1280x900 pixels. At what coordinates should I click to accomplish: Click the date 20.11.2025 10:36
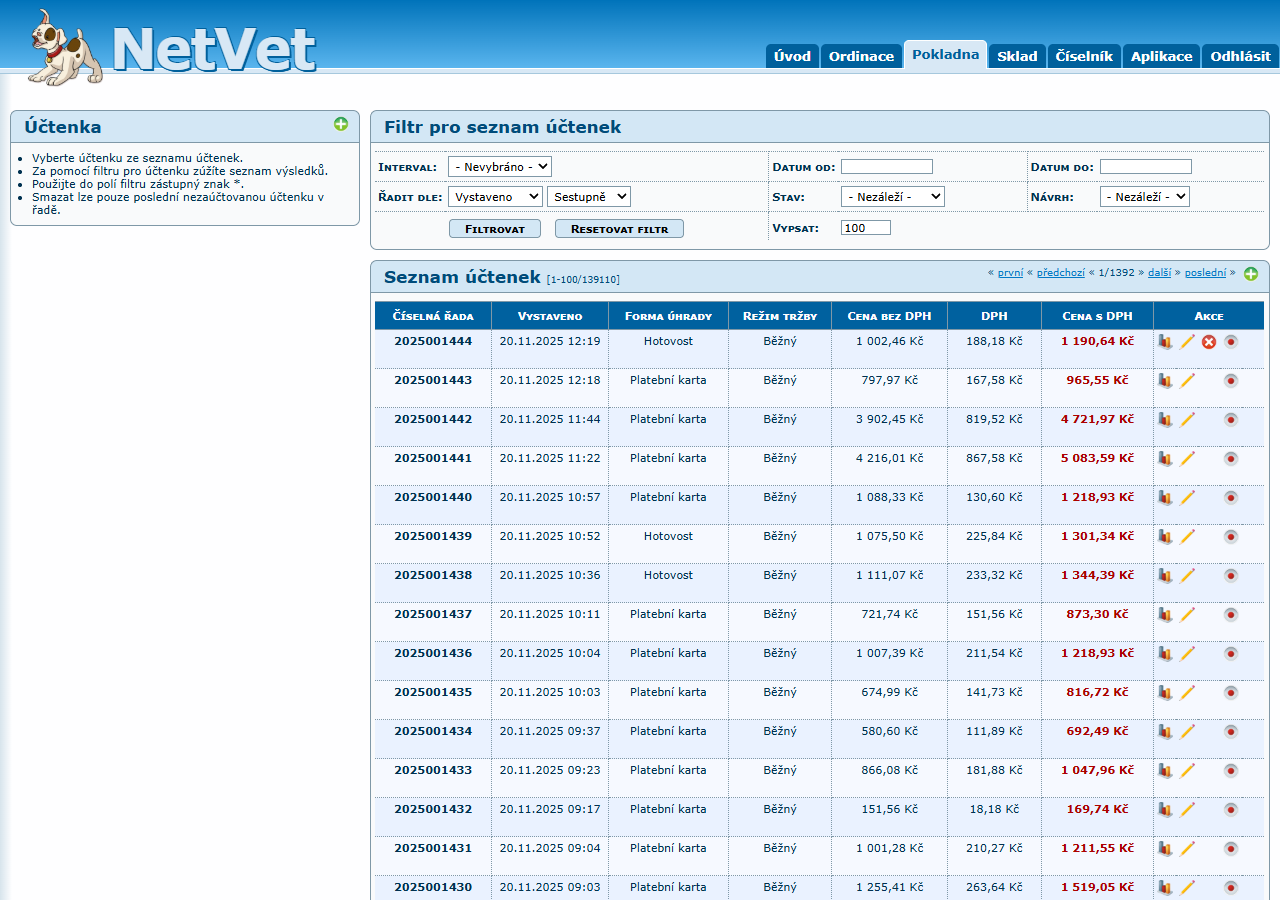pos(550,575)
